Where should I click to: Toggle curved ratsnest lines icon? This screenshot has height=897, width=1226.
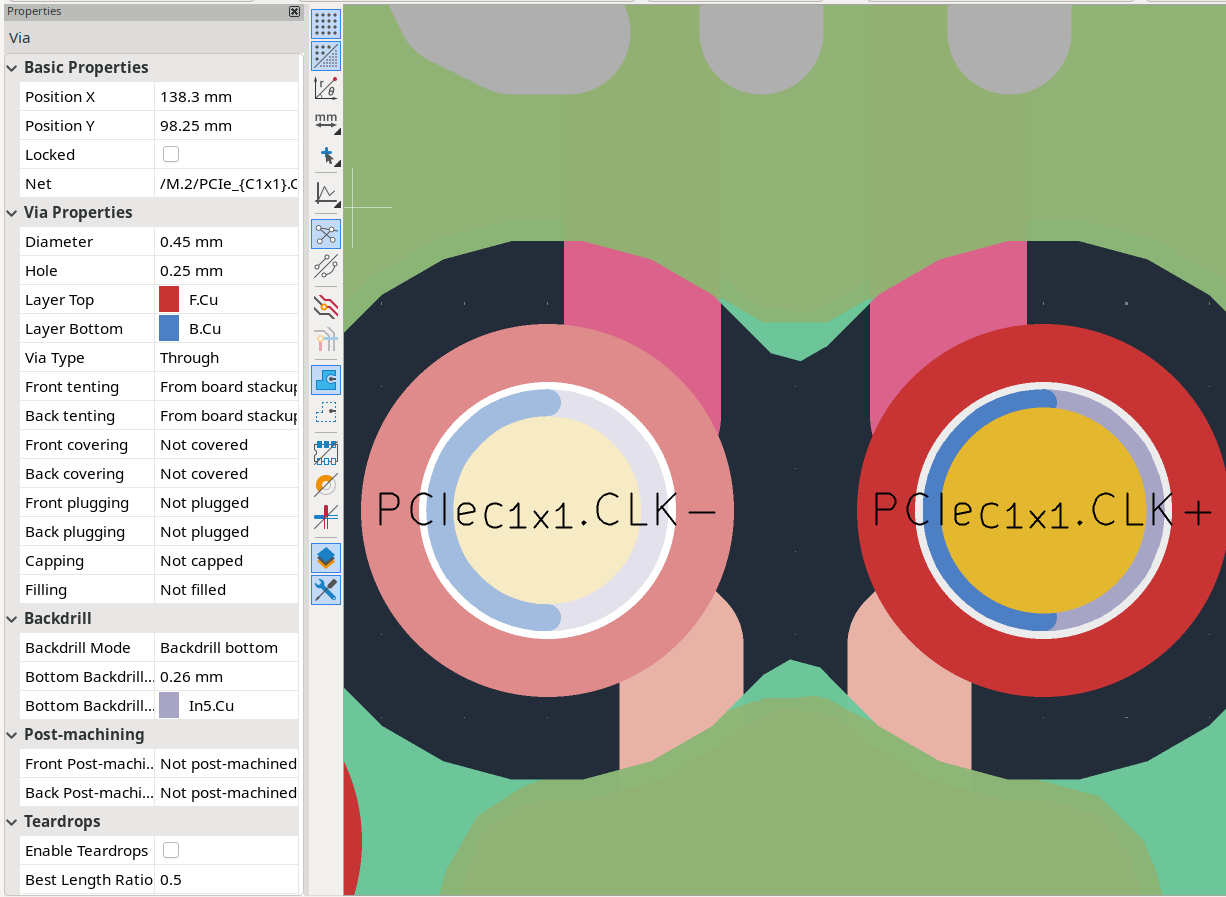pyautogui.click(x=326, y=266)
